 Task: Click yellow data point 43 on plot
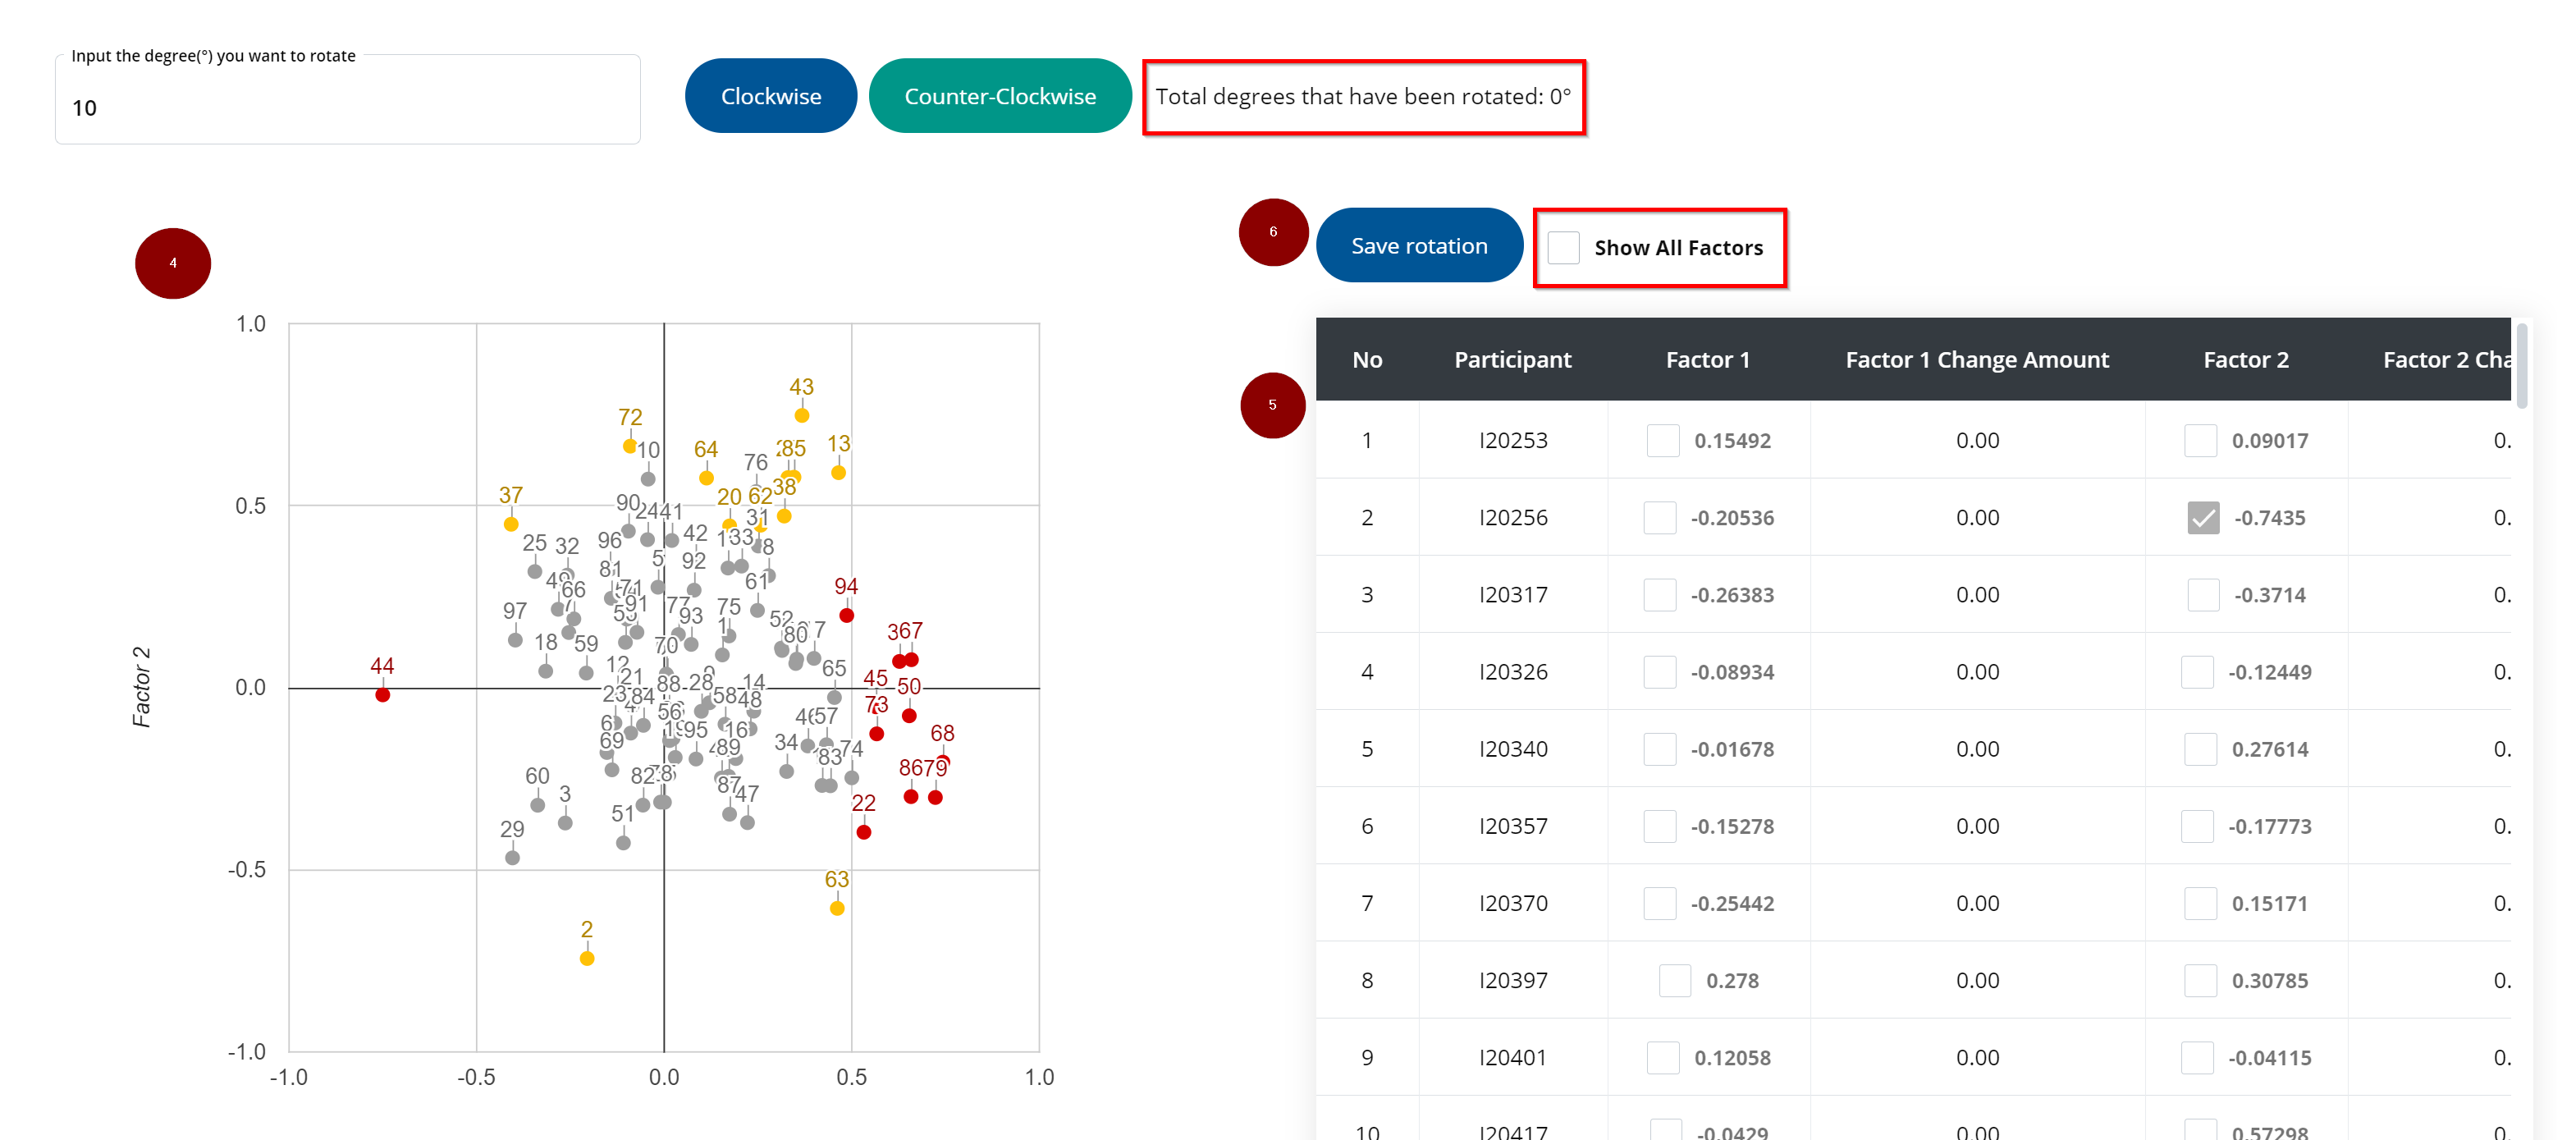(802, 415)
